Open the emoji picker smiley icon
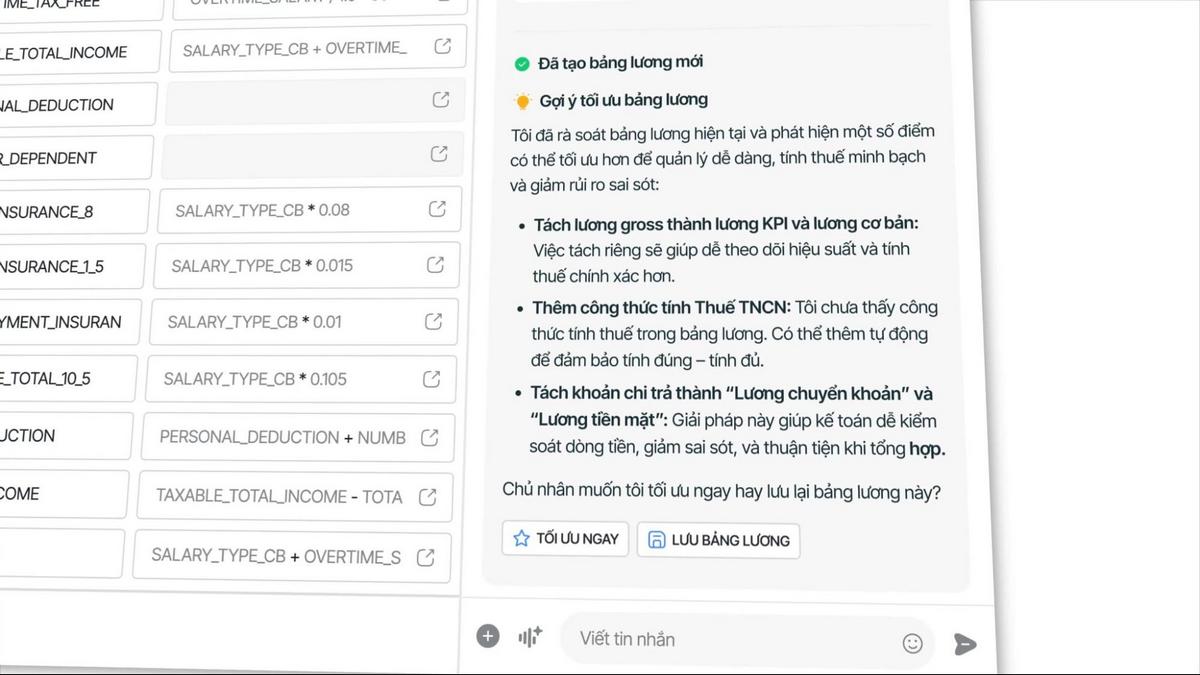The height and width of the screenshot is (675, 1200). pos(912,643)
